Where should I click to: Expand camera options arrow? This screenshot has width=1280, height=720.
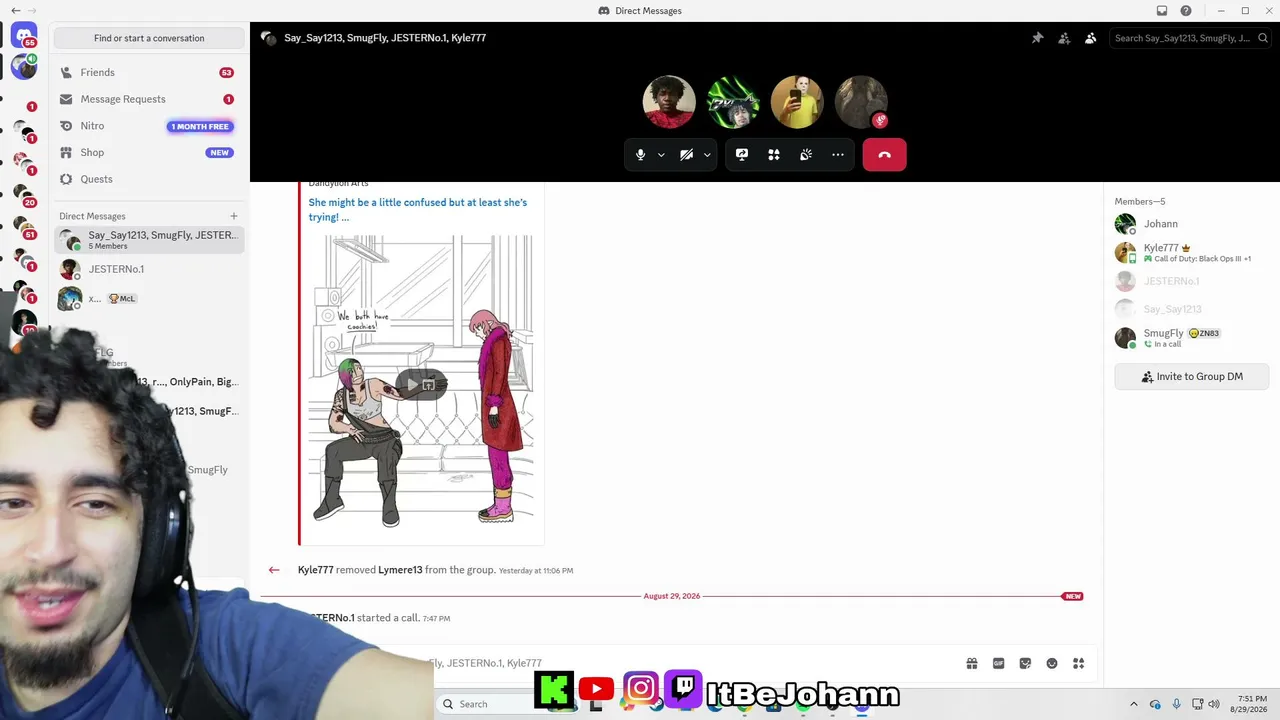(x=707, y=155)
